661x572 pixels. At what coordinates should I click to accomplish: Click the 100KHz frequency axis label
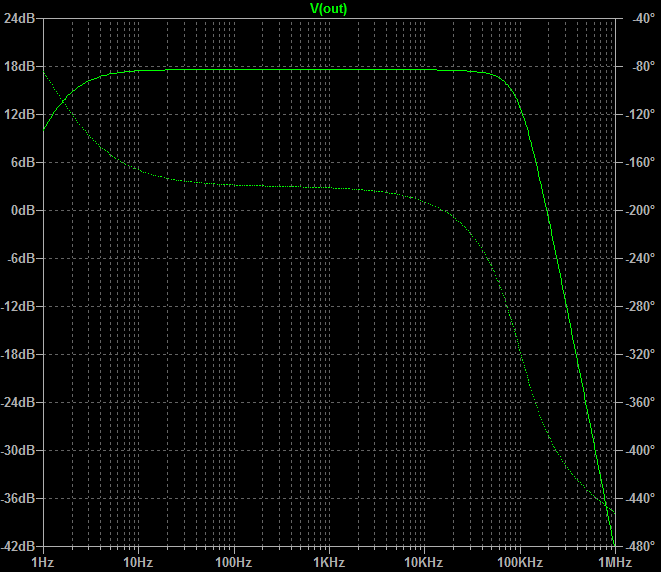pyautogui.click(x=520, y=562)
